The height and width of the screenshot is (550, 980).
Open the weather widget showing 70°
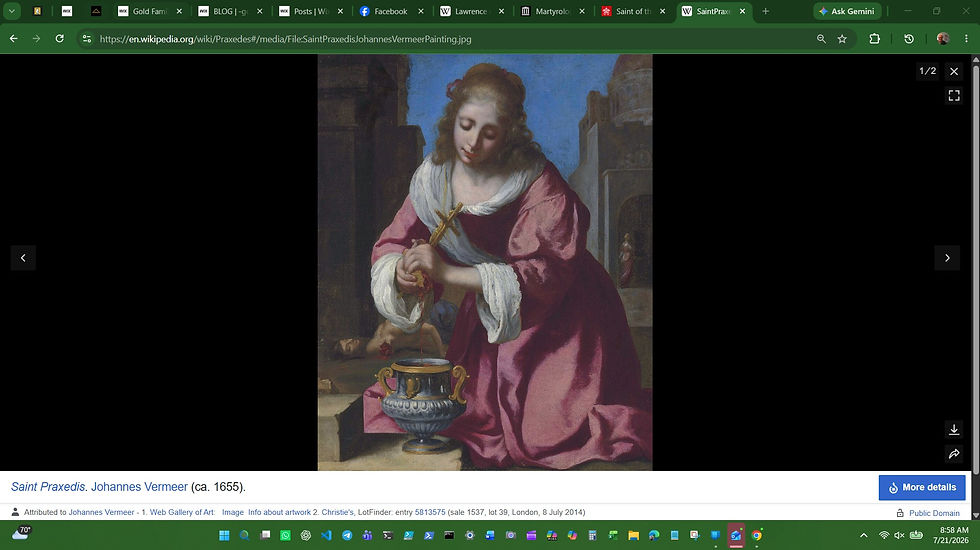21,534
